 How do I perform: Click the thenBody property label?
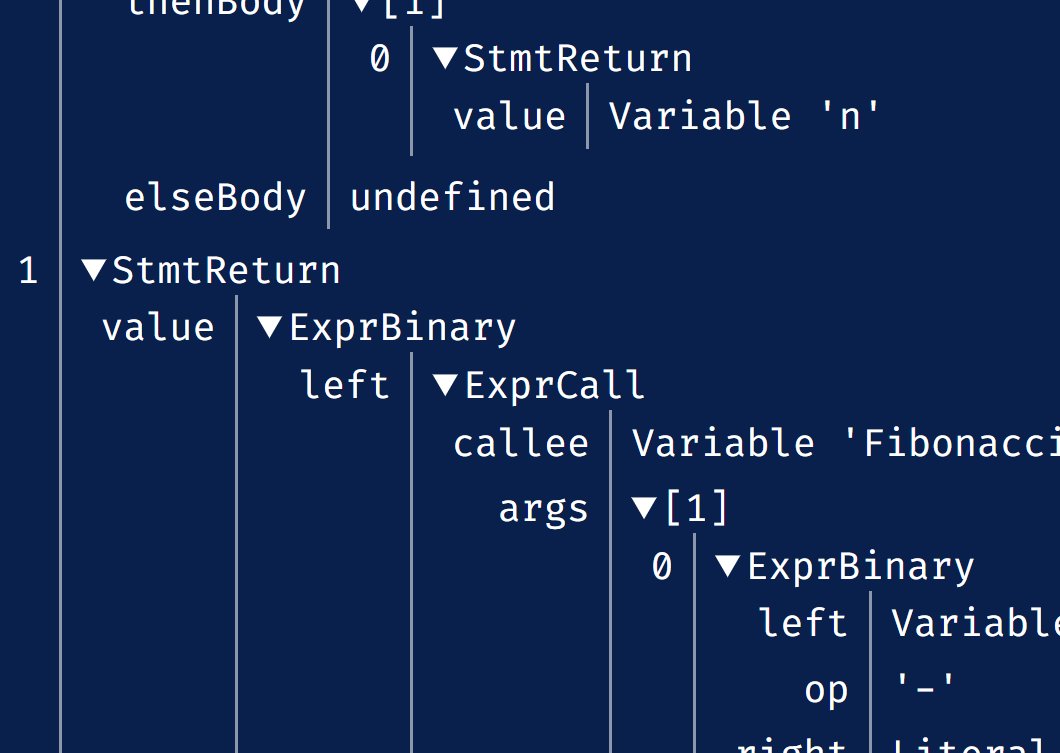pyautogui.click(x=216, y=9)
